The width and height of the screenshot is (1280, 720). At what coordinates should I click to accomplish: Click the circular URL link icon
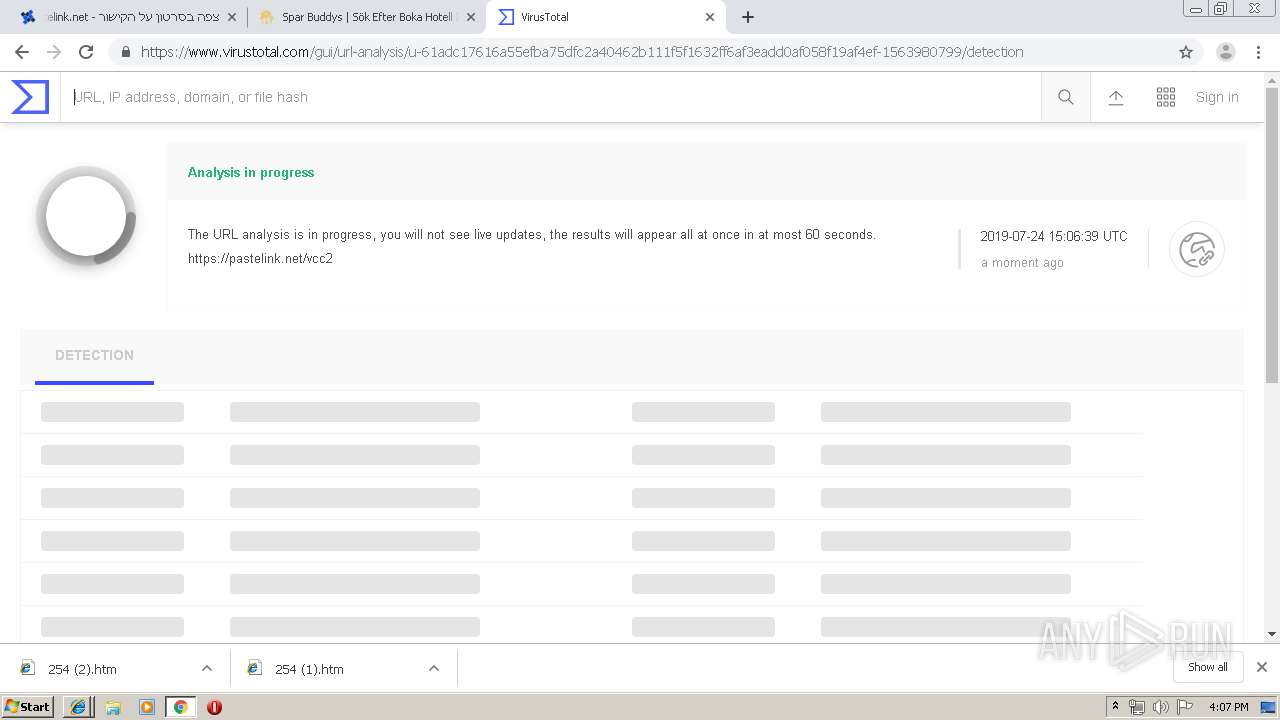click(1197, 249)
